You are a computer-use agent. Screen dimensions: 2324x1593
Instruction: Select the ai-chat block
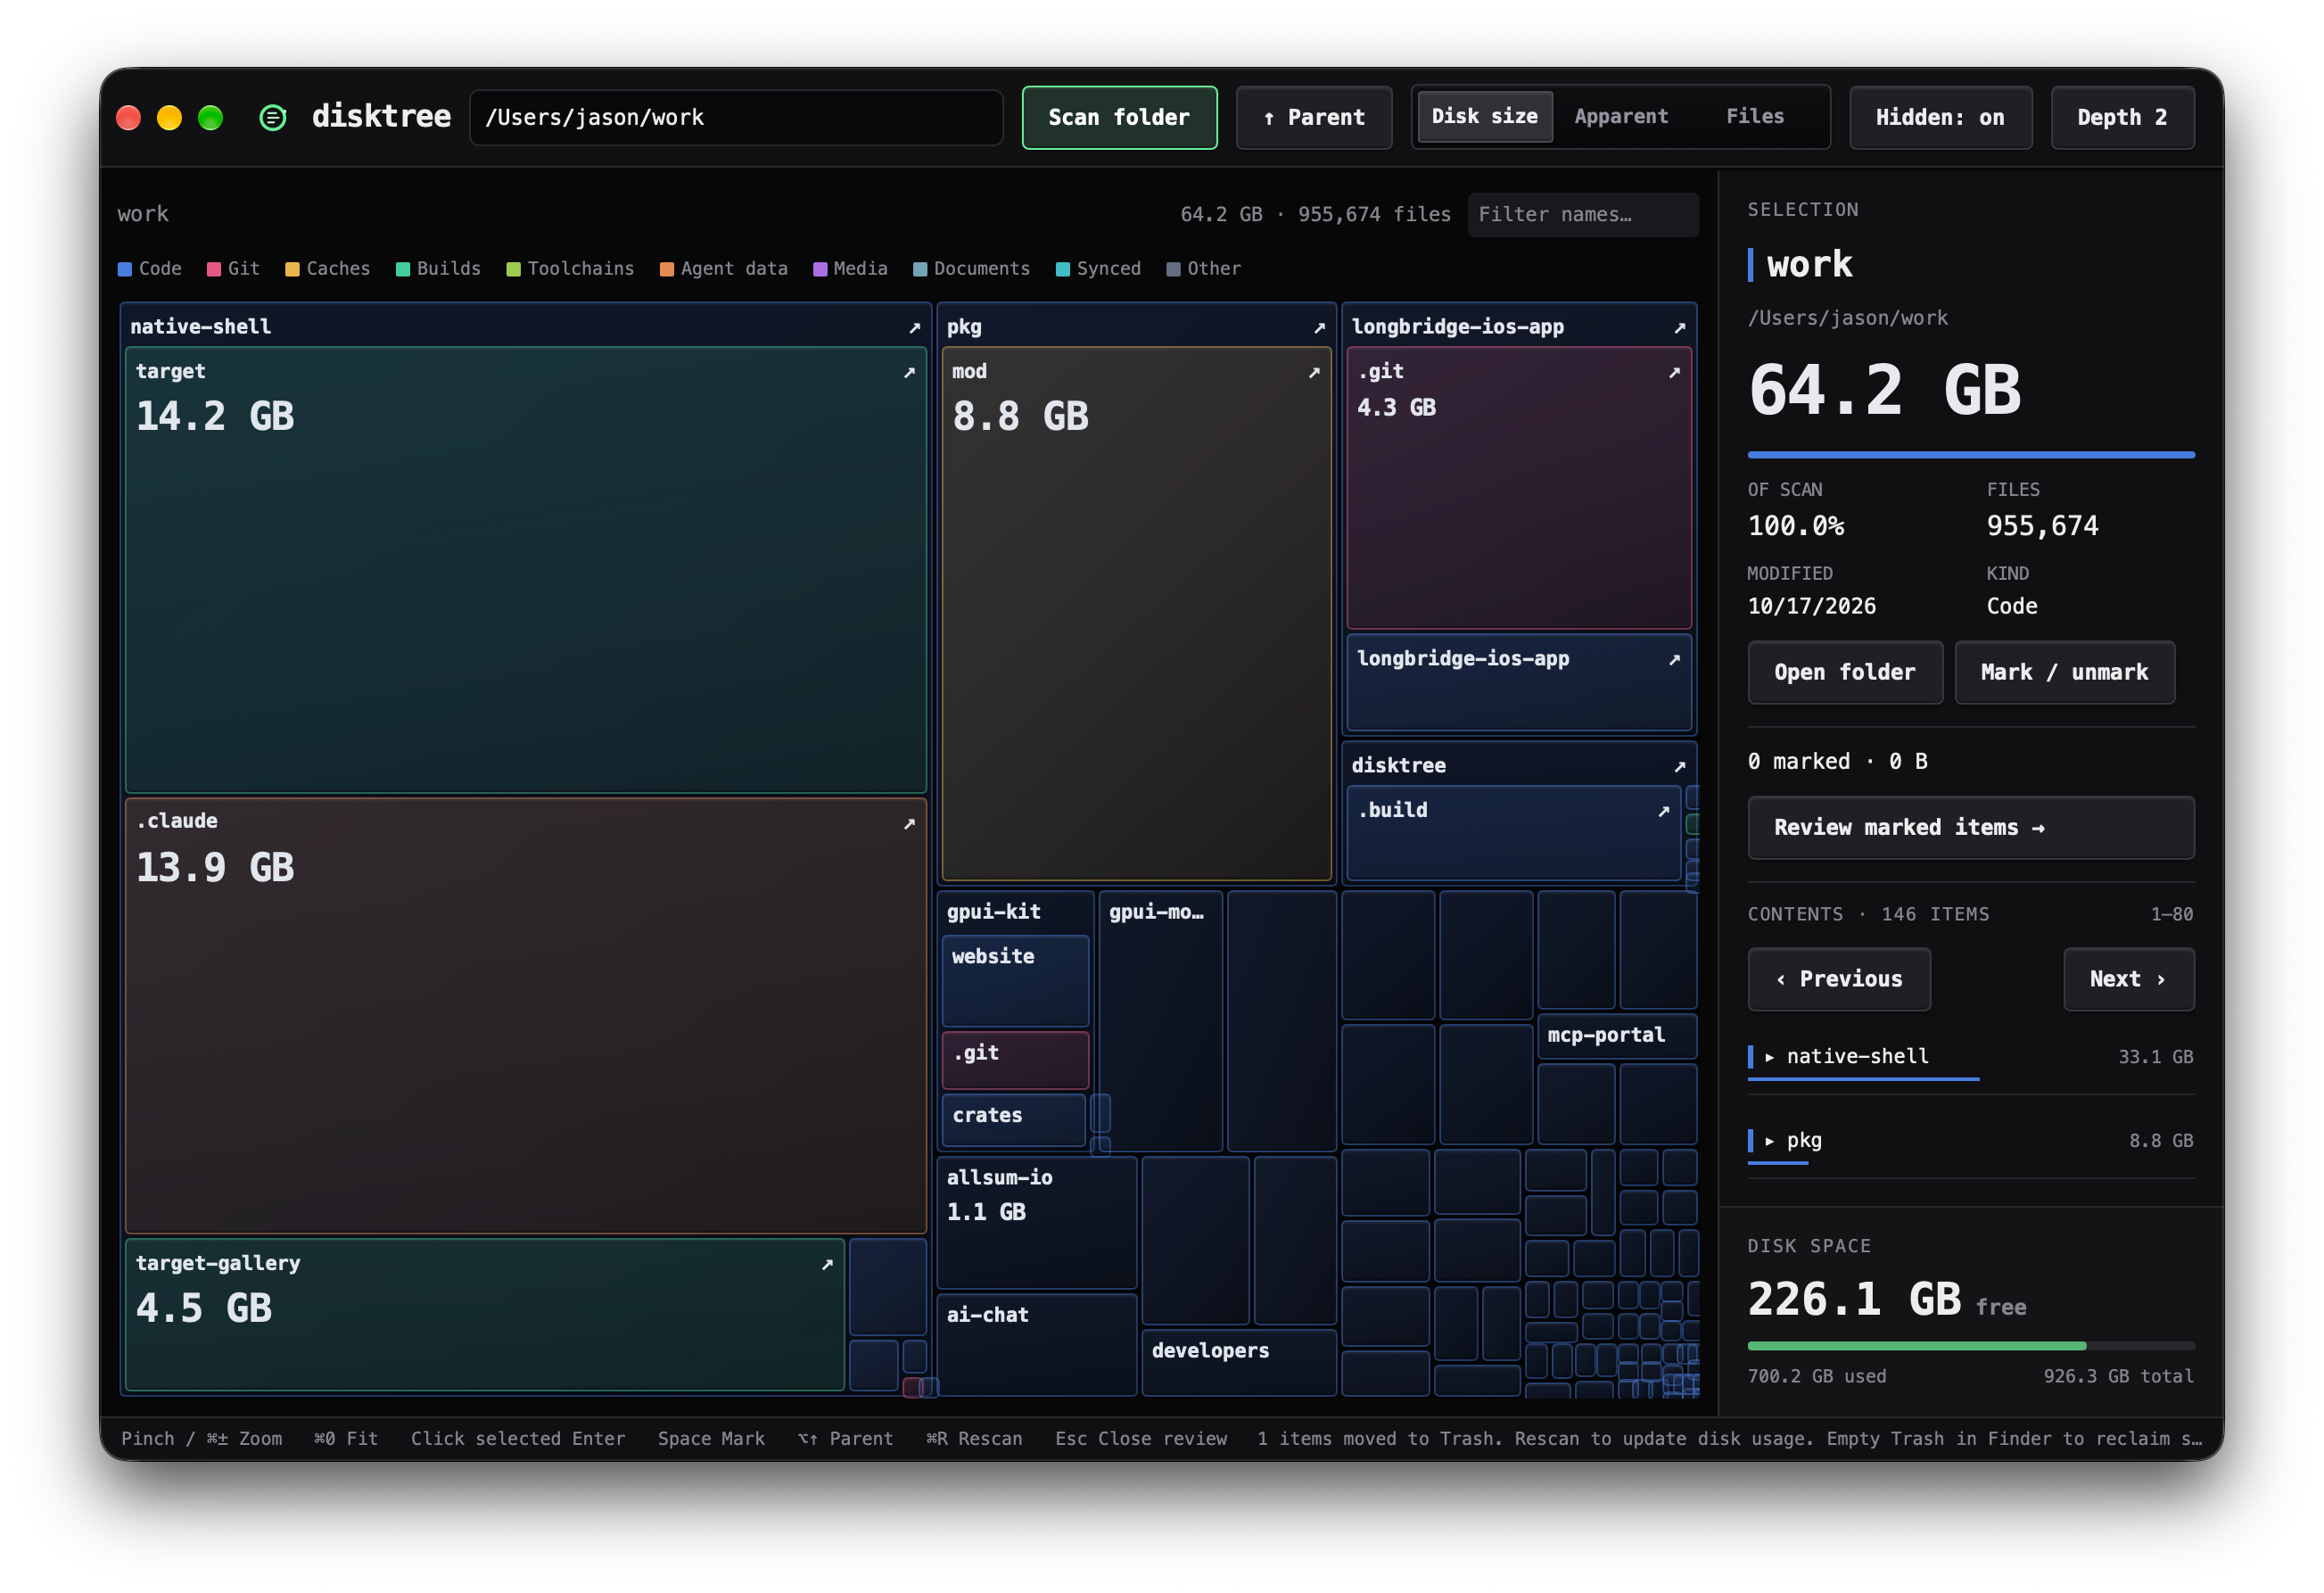coord(1037,1344)
